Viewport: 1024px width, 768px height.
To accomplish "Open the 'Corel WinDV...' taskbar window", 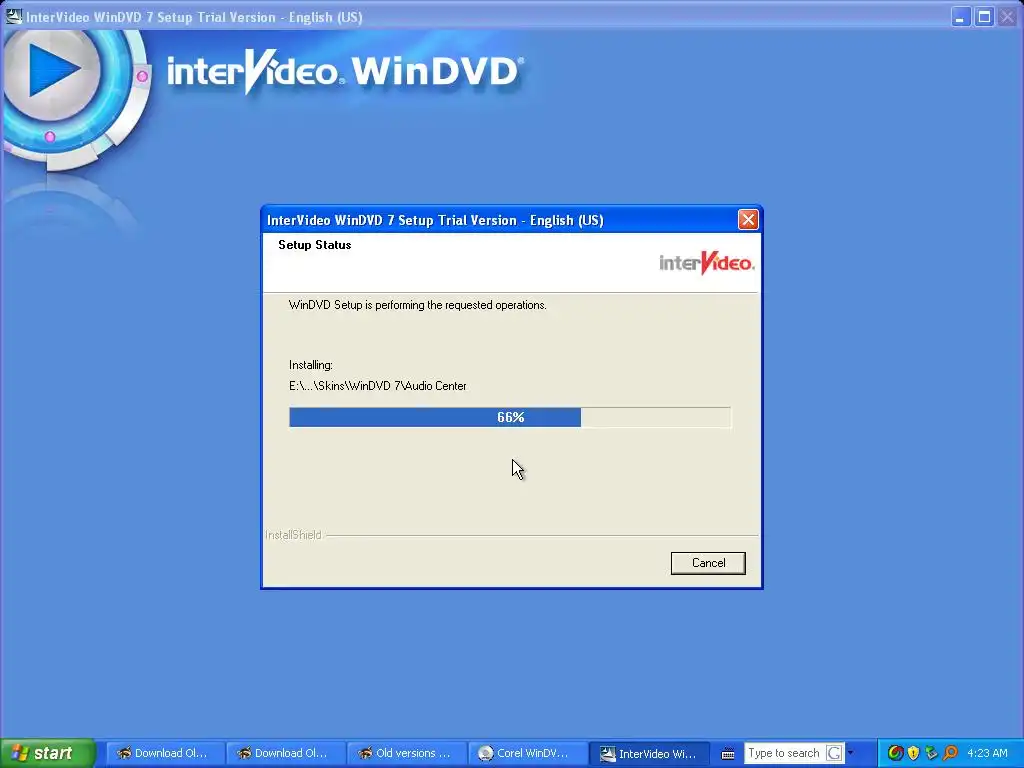I will tap(526, 753).
